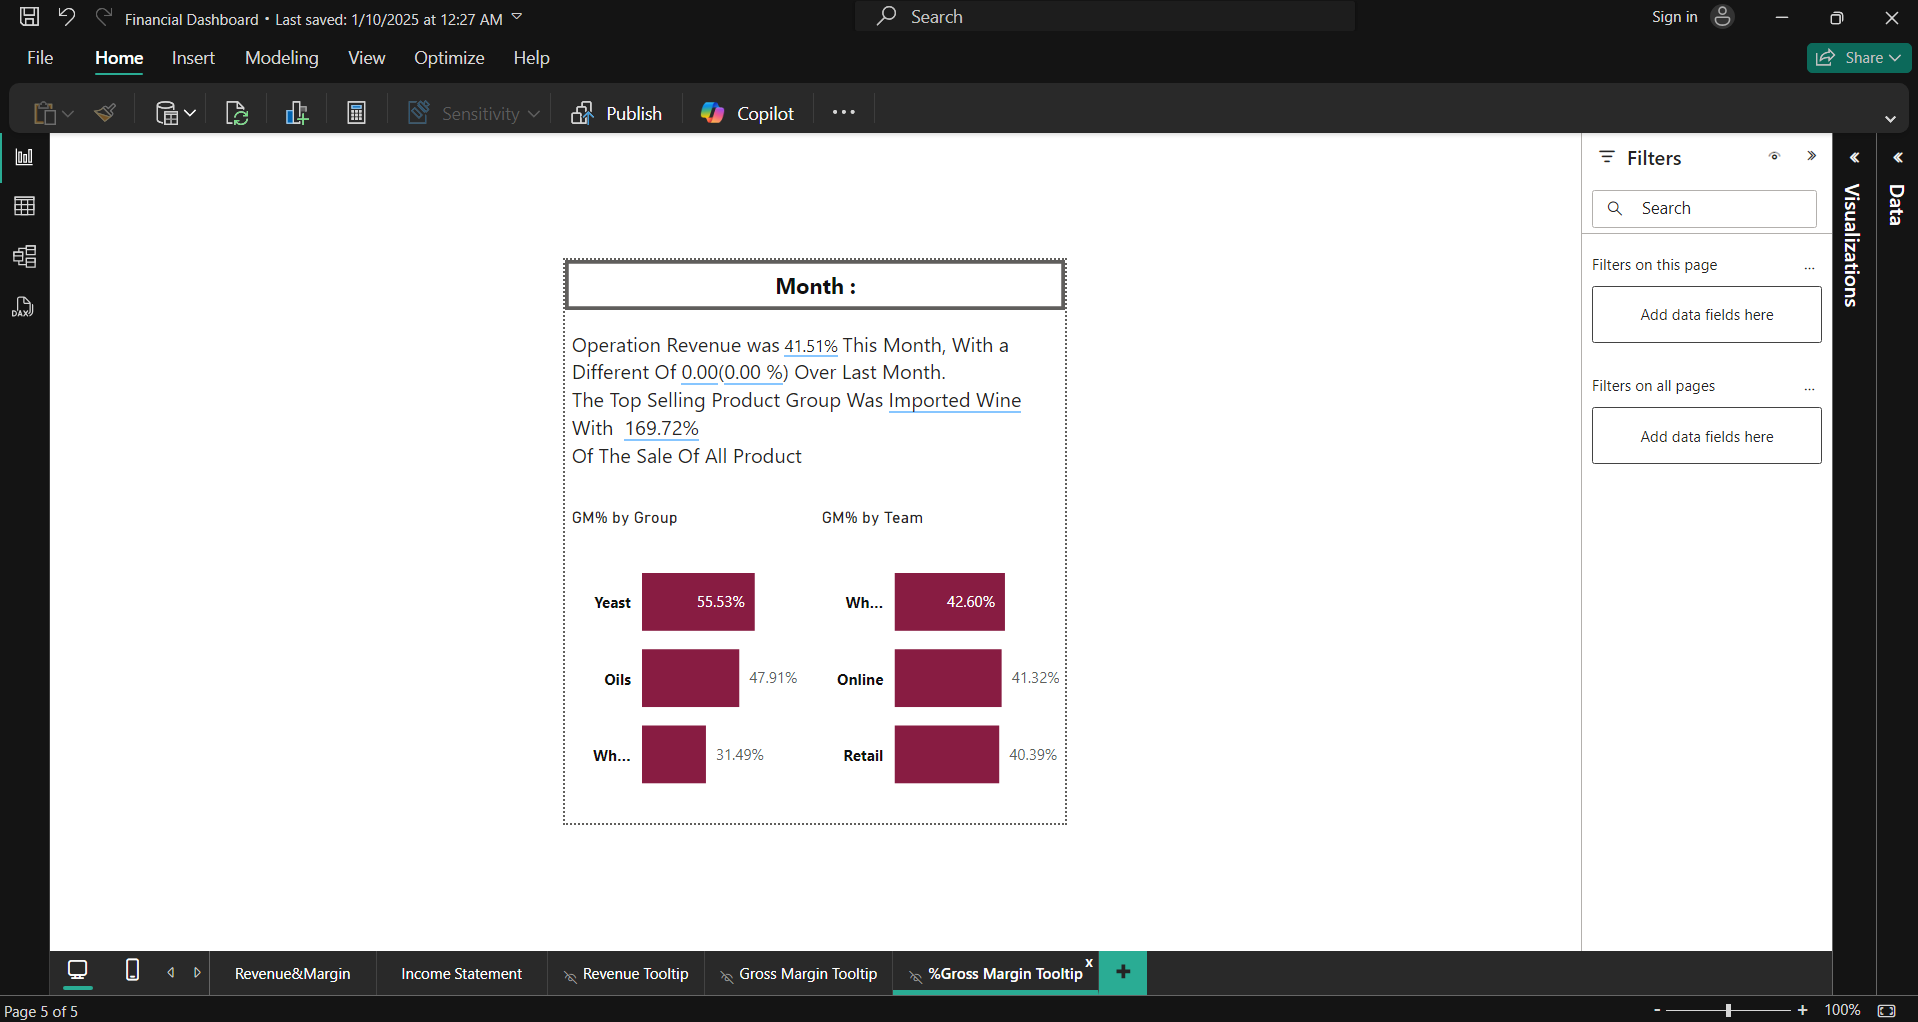Viewport: 1918px width, 1022px height.
Task: Open the File menu
Action: 40,58
